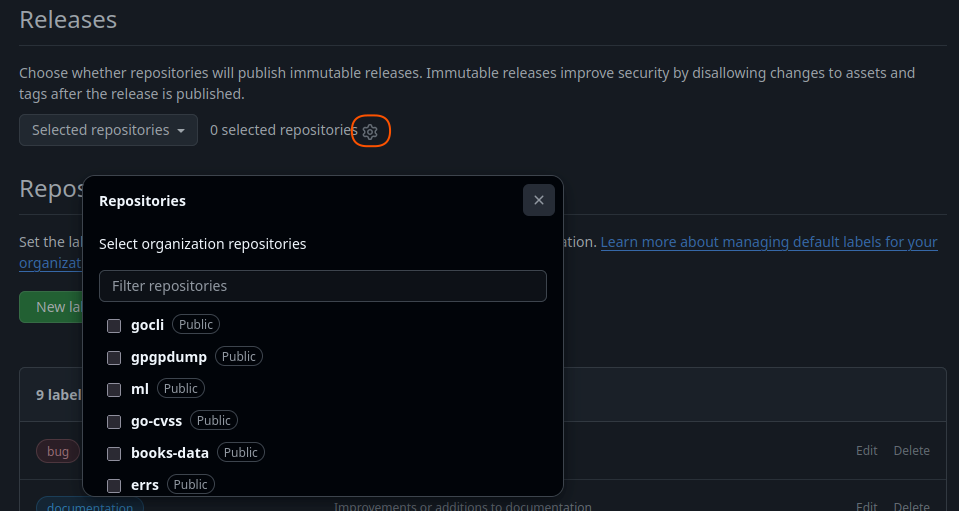Image resolution: width=959 pixels, height=511 pixels.
Task: Click the Public badge next to go-cvss
Action: click(x=213, y=420)
